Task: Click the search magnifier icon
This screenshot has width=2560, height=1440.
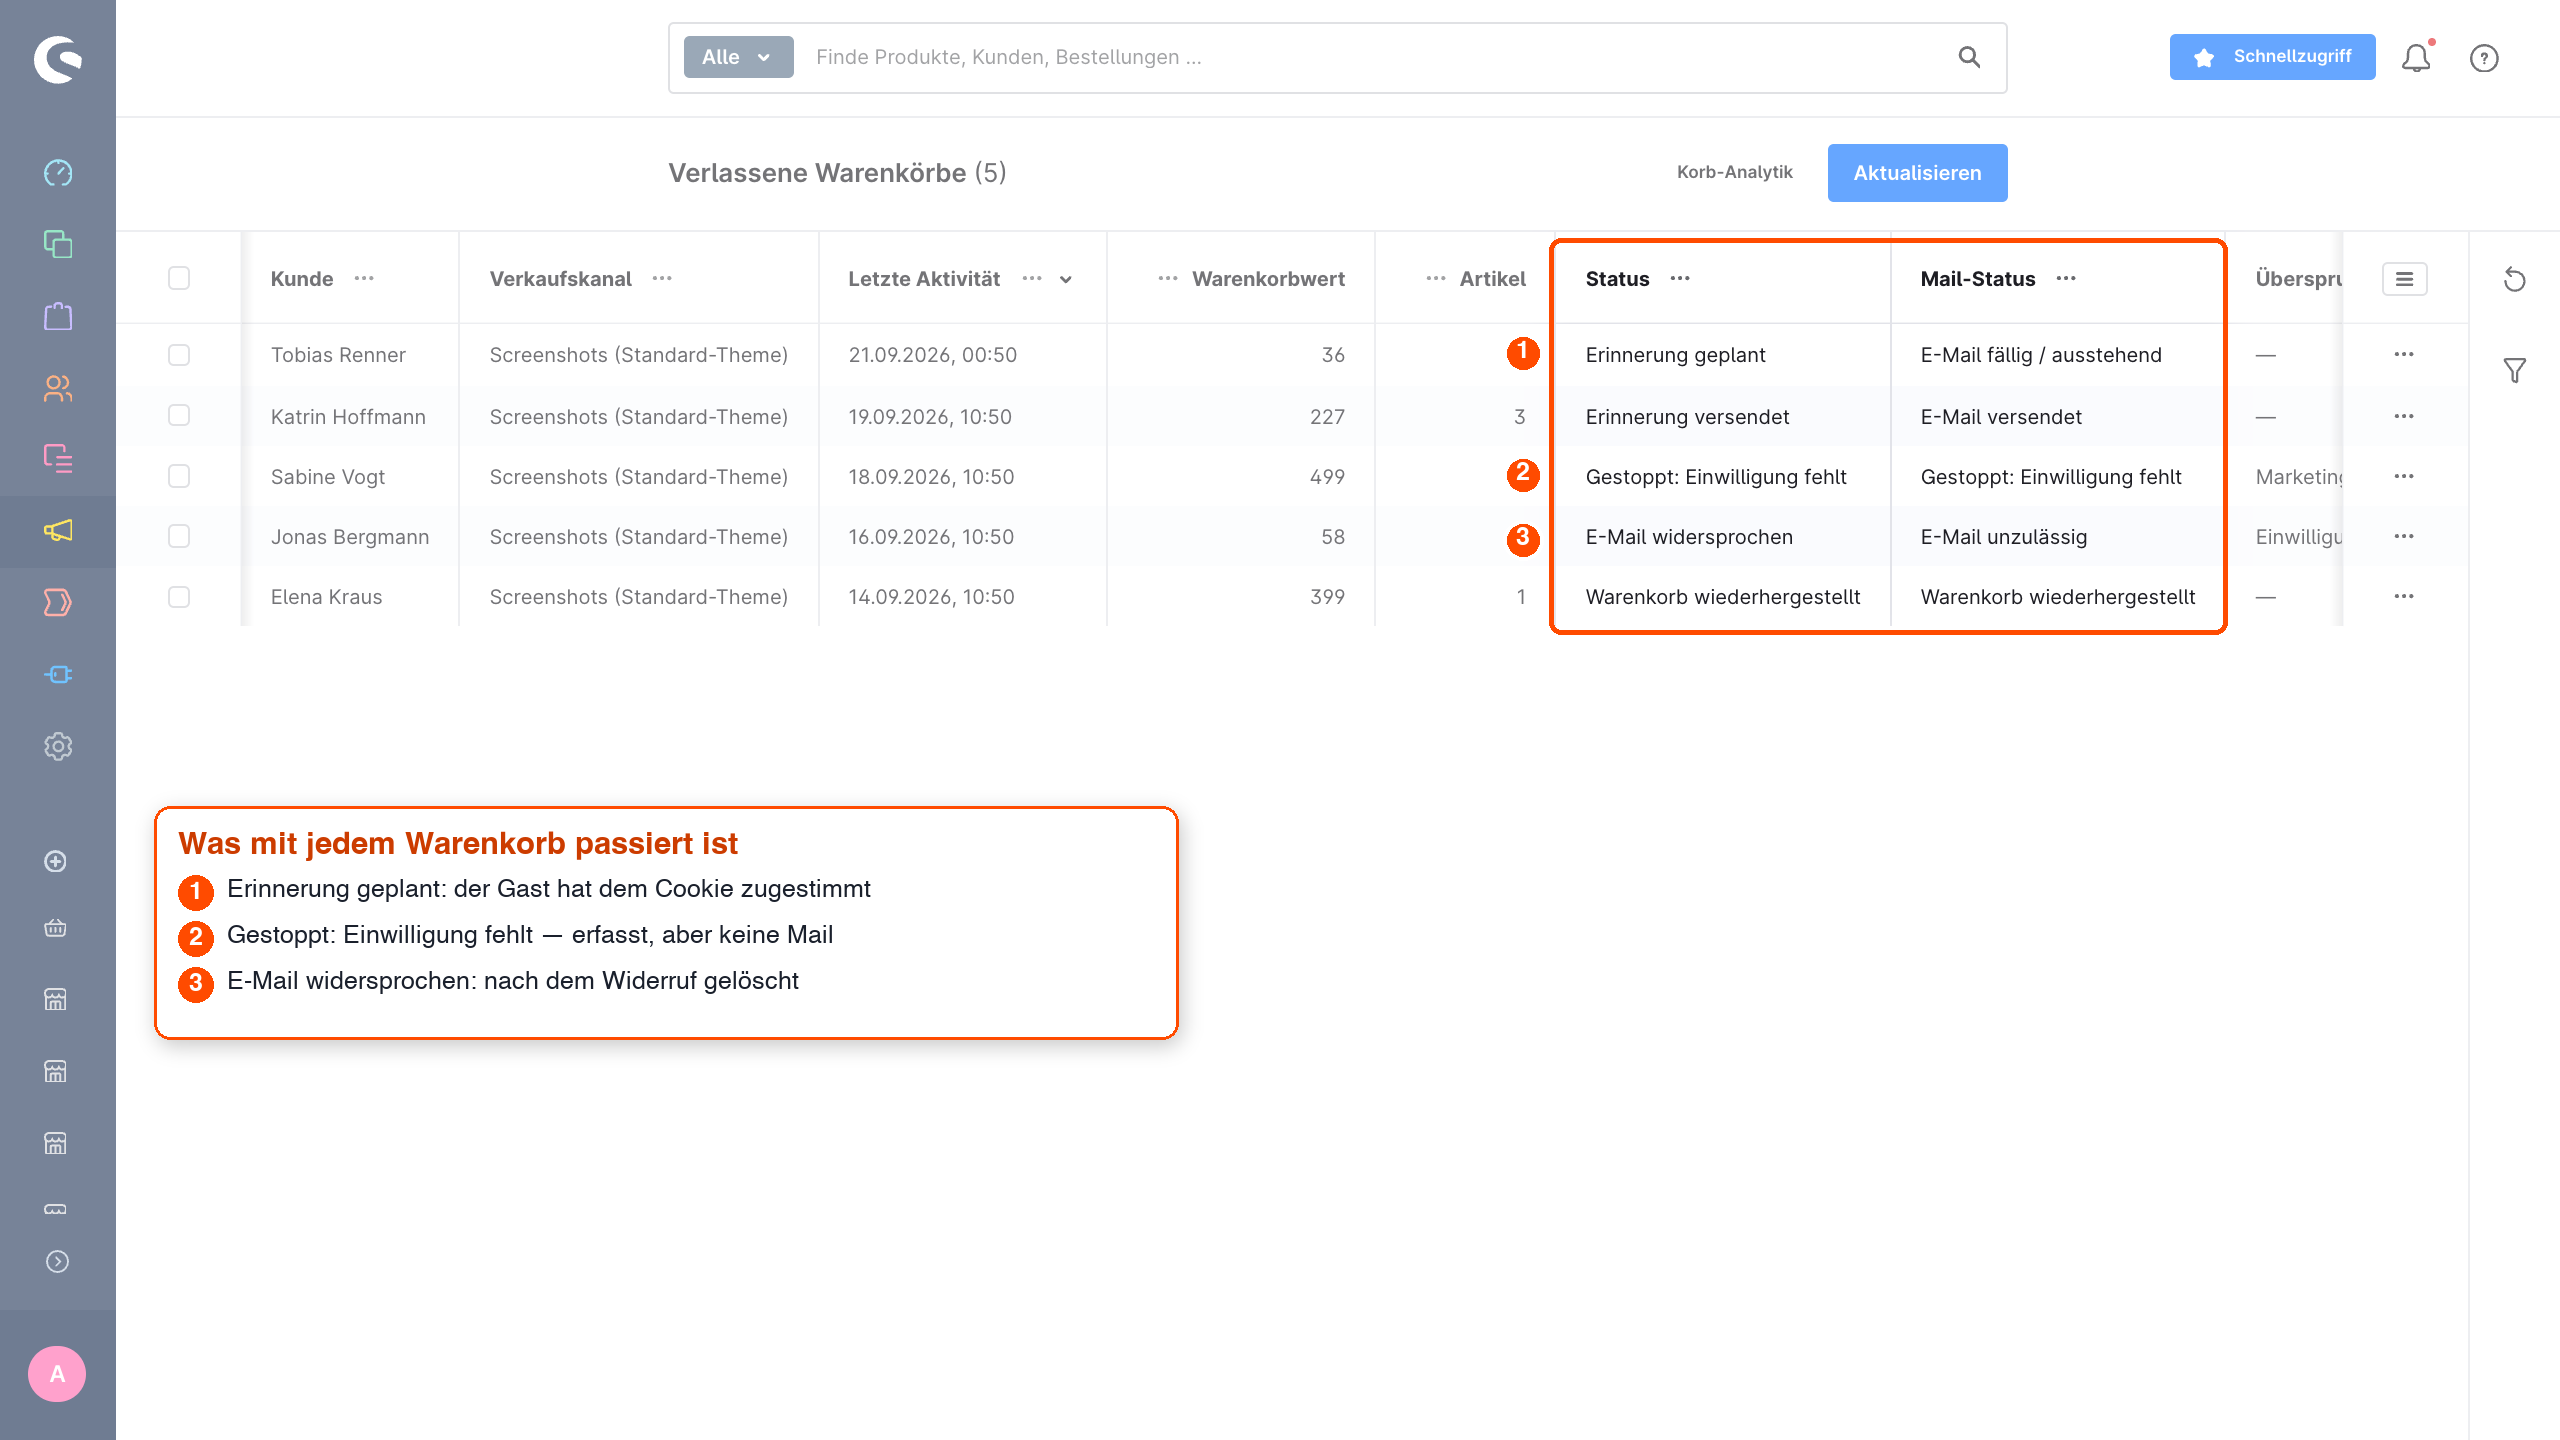Action: coord(1969,57)
